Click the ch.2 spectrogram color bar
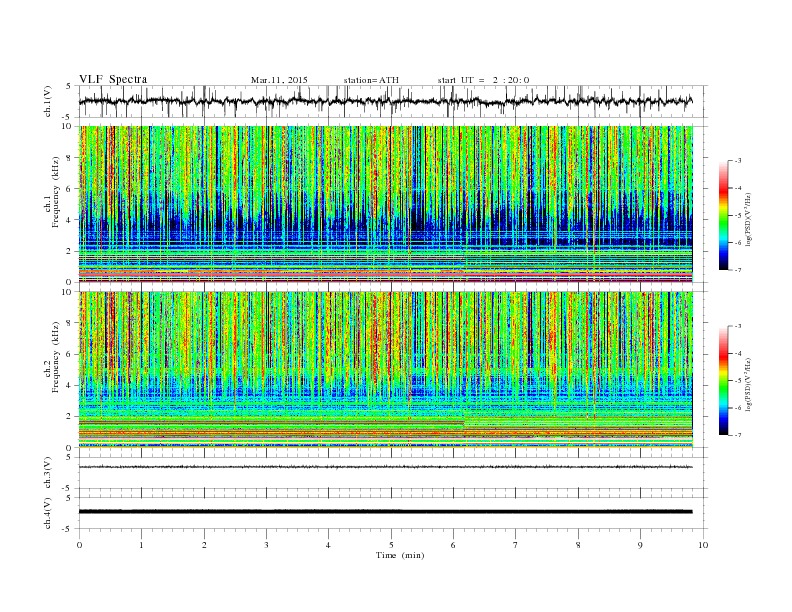The height and width of the screenshot is (612, 792). tap(723, 381)
